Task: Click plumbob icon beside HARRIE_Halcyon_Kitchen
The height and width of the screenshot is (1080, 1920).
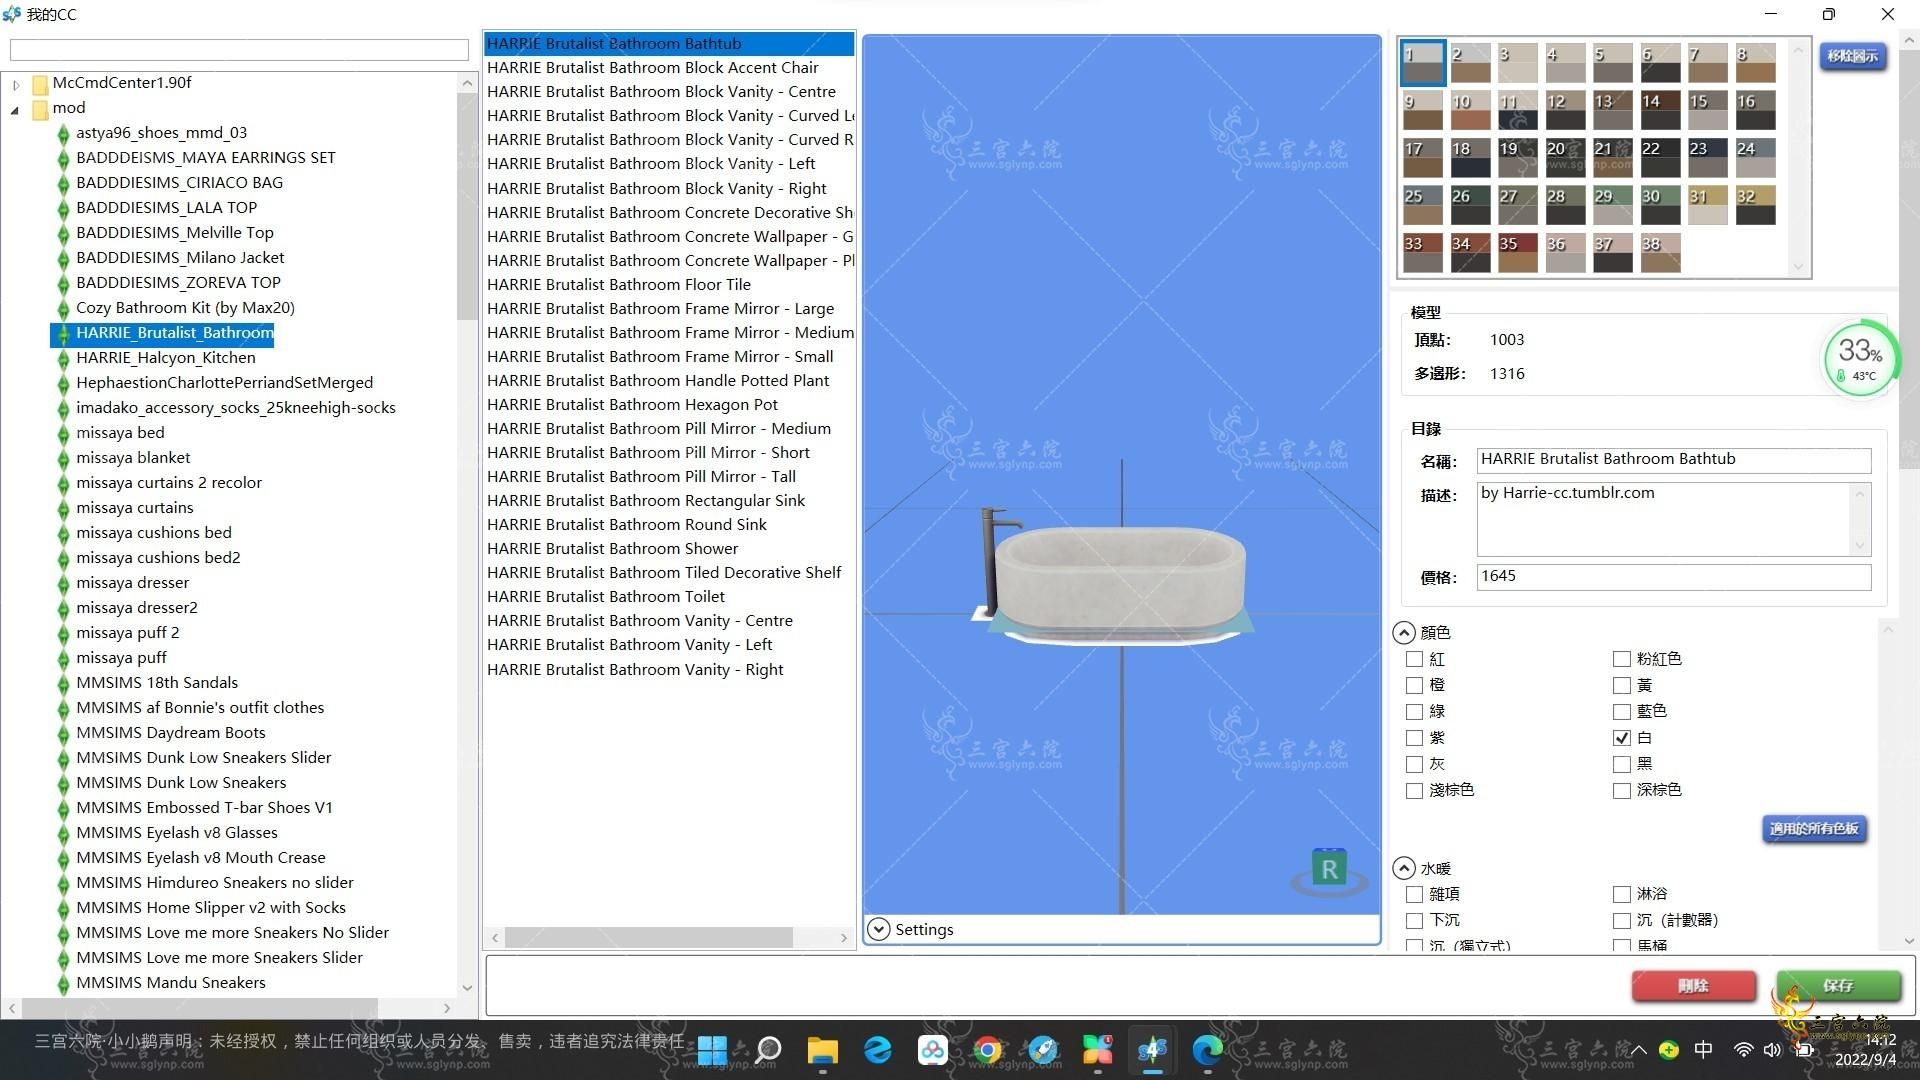Action: [63, 358]
